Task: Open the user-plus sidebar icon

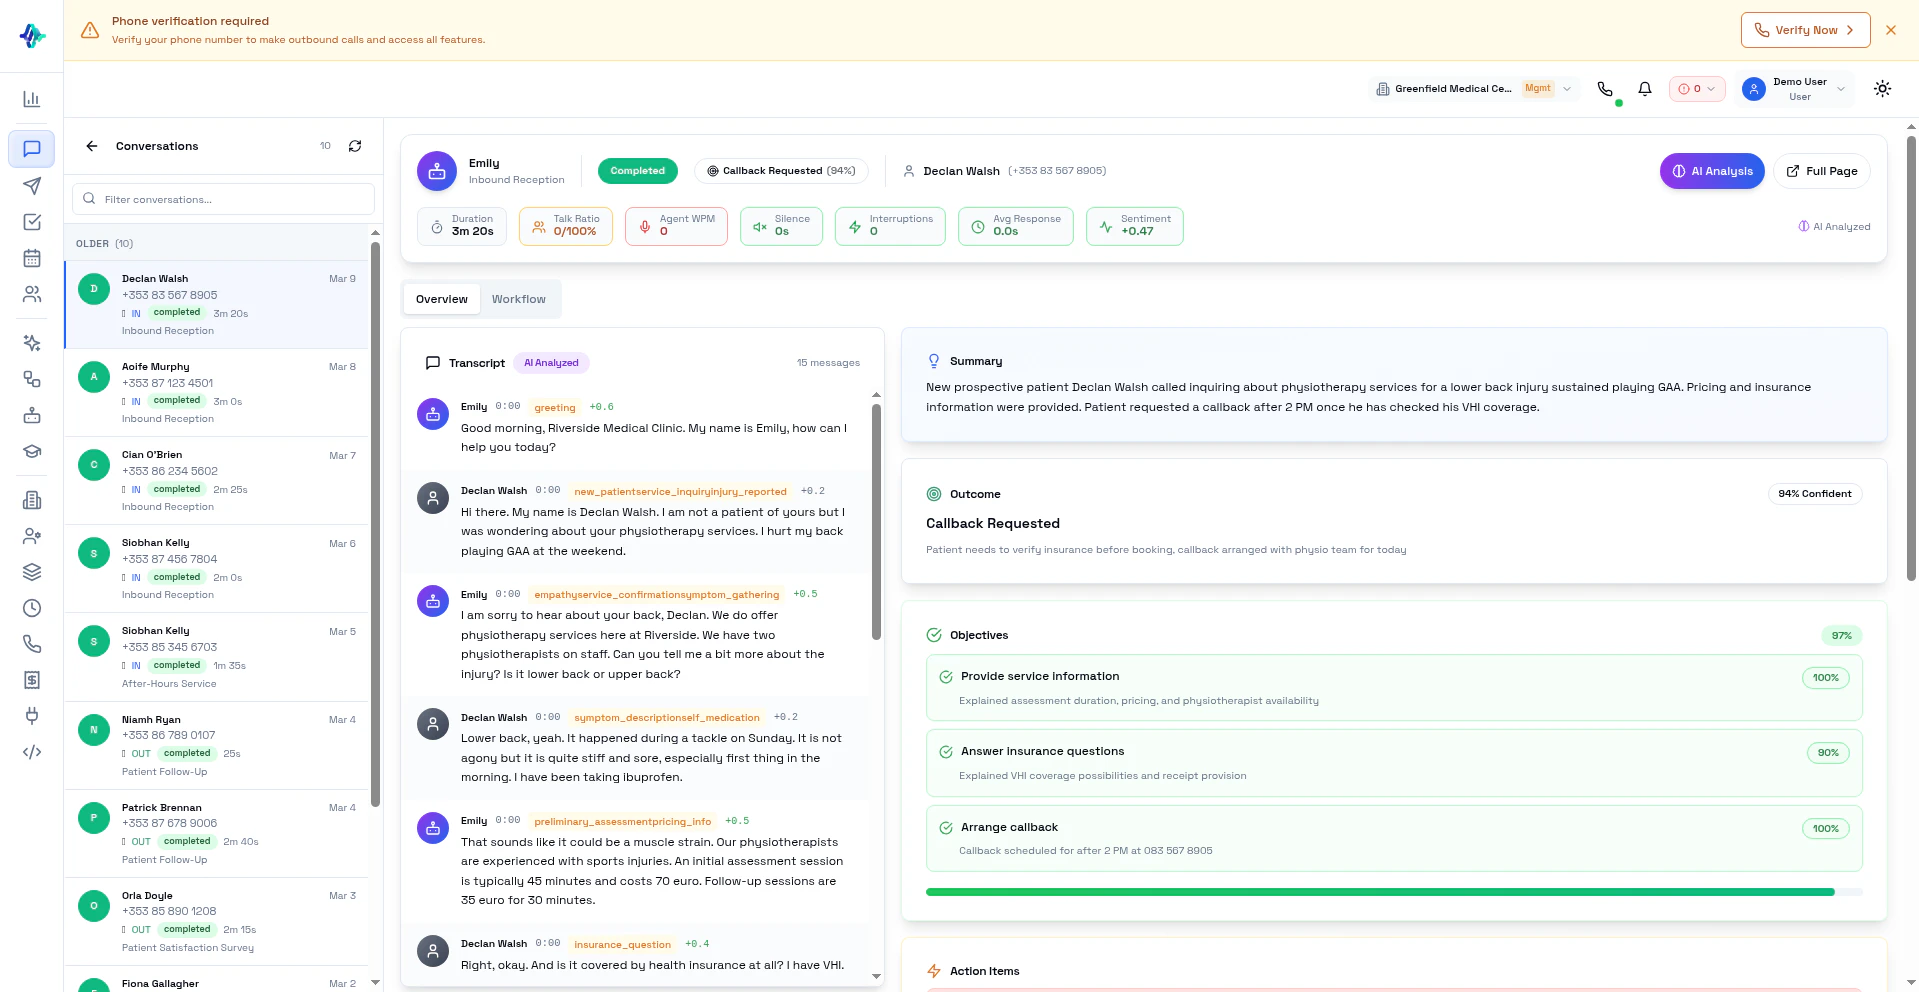Action: (x=32, y=536)
